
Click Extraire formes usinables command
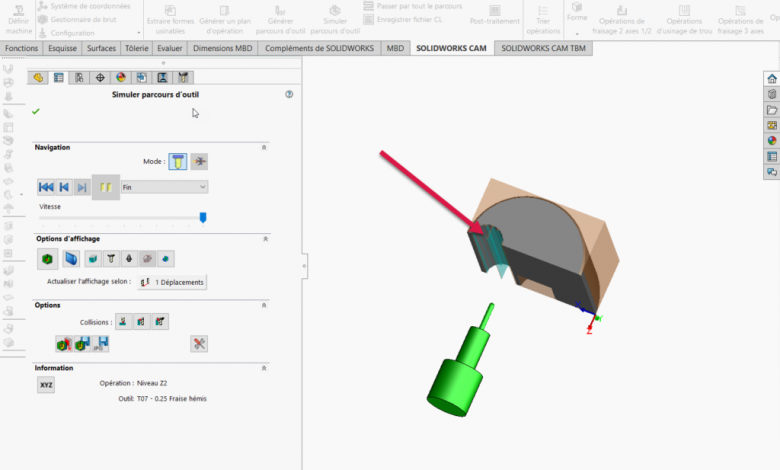click(x=170, y=20)
